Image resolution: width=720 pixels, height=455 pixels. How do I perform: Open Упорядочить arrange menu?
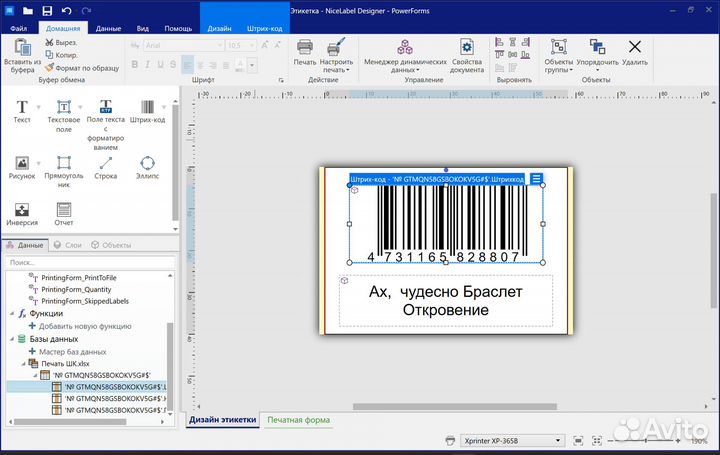[597, 56]
